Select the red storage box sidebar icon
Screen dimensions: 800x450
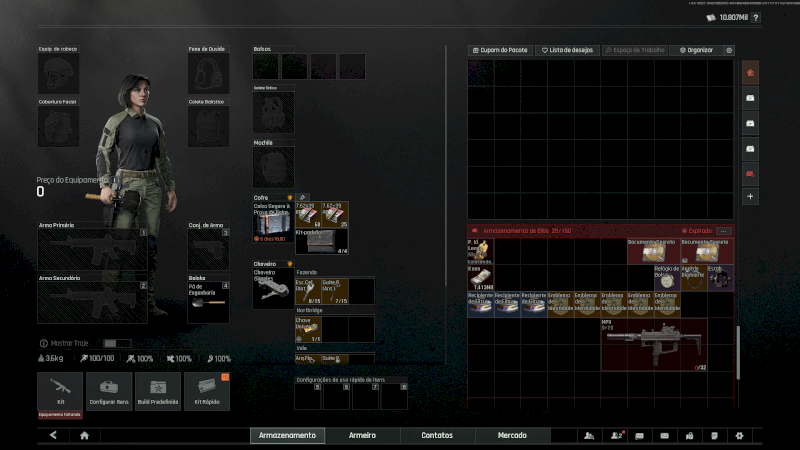click(x=750, y=172)
